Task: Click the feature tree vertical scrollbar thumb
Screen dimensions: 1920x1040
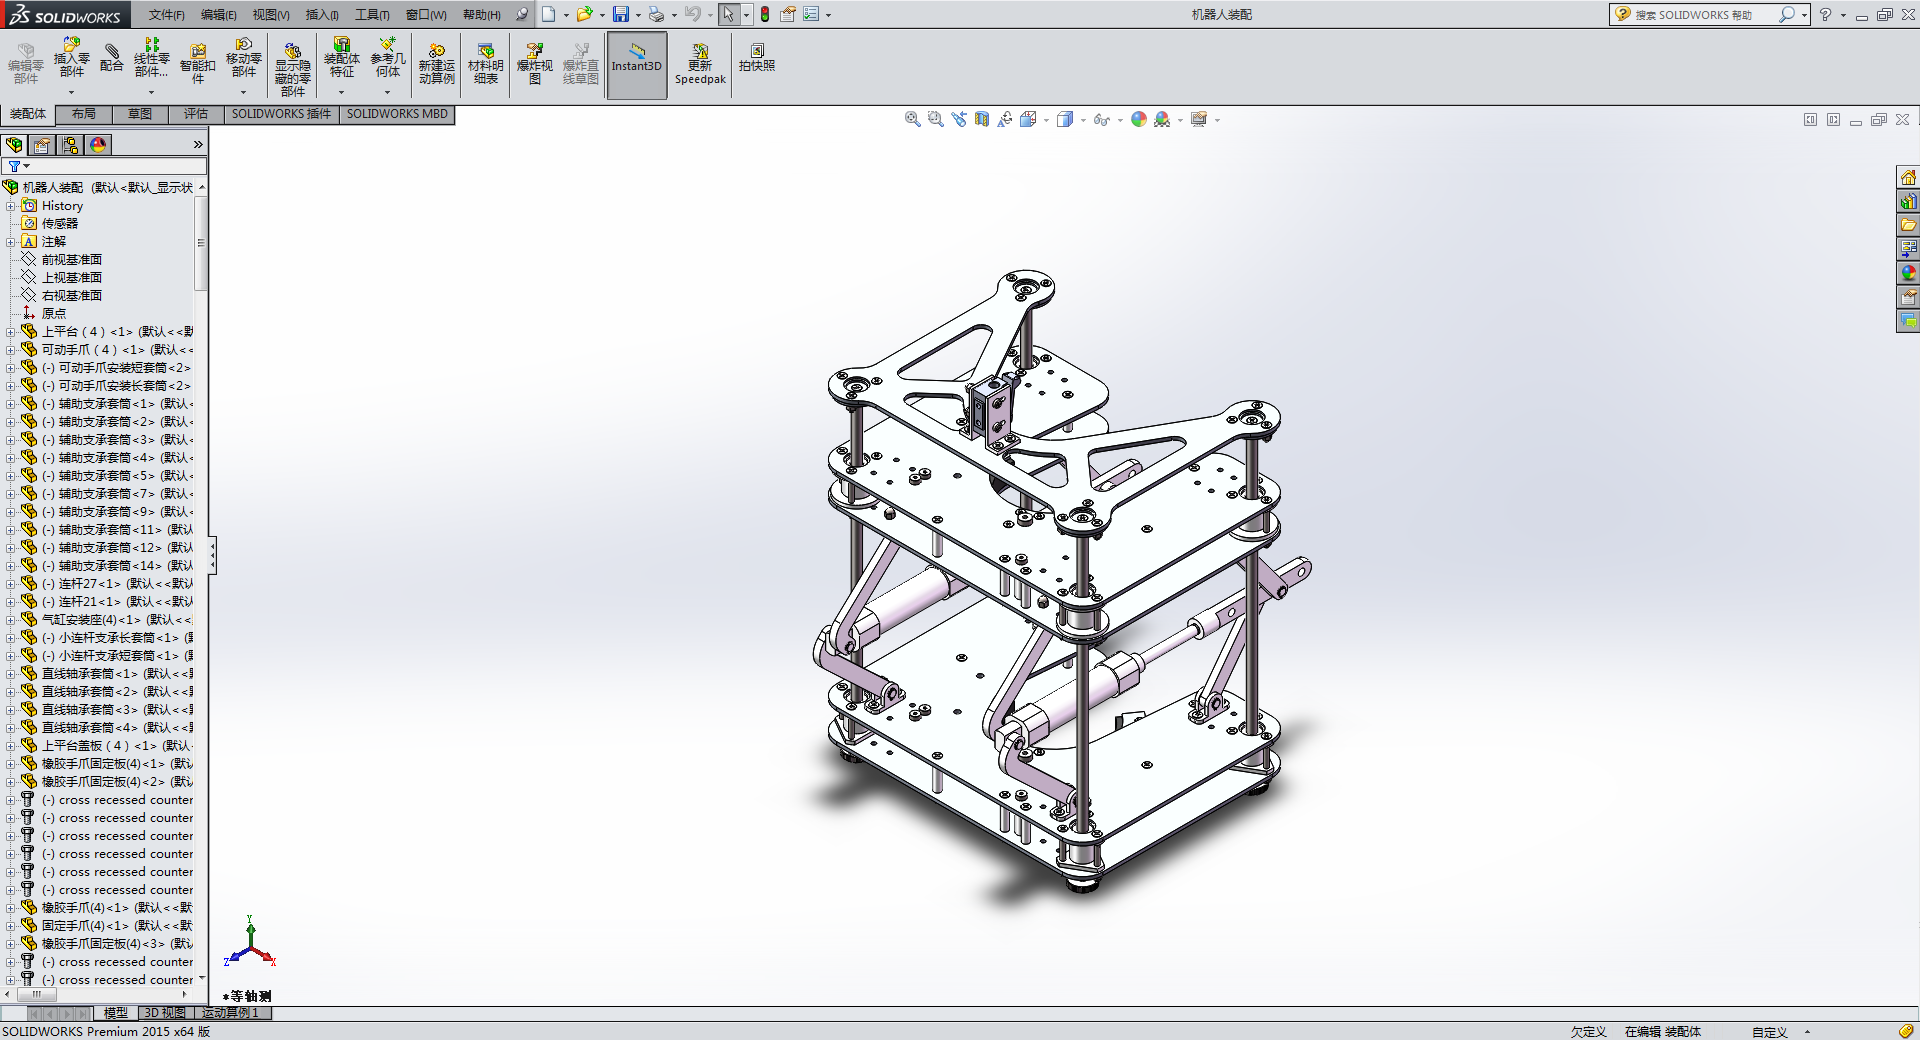Action: 201,243
